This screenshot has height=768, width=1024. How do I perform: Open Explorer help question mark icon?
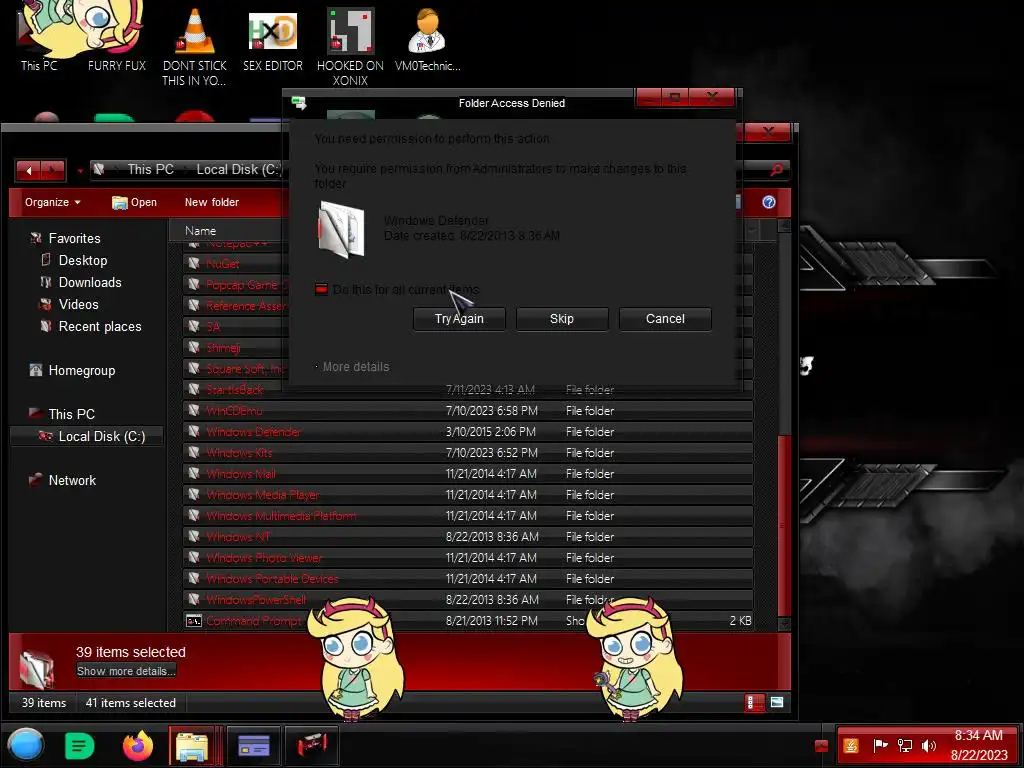click(769, 202)
